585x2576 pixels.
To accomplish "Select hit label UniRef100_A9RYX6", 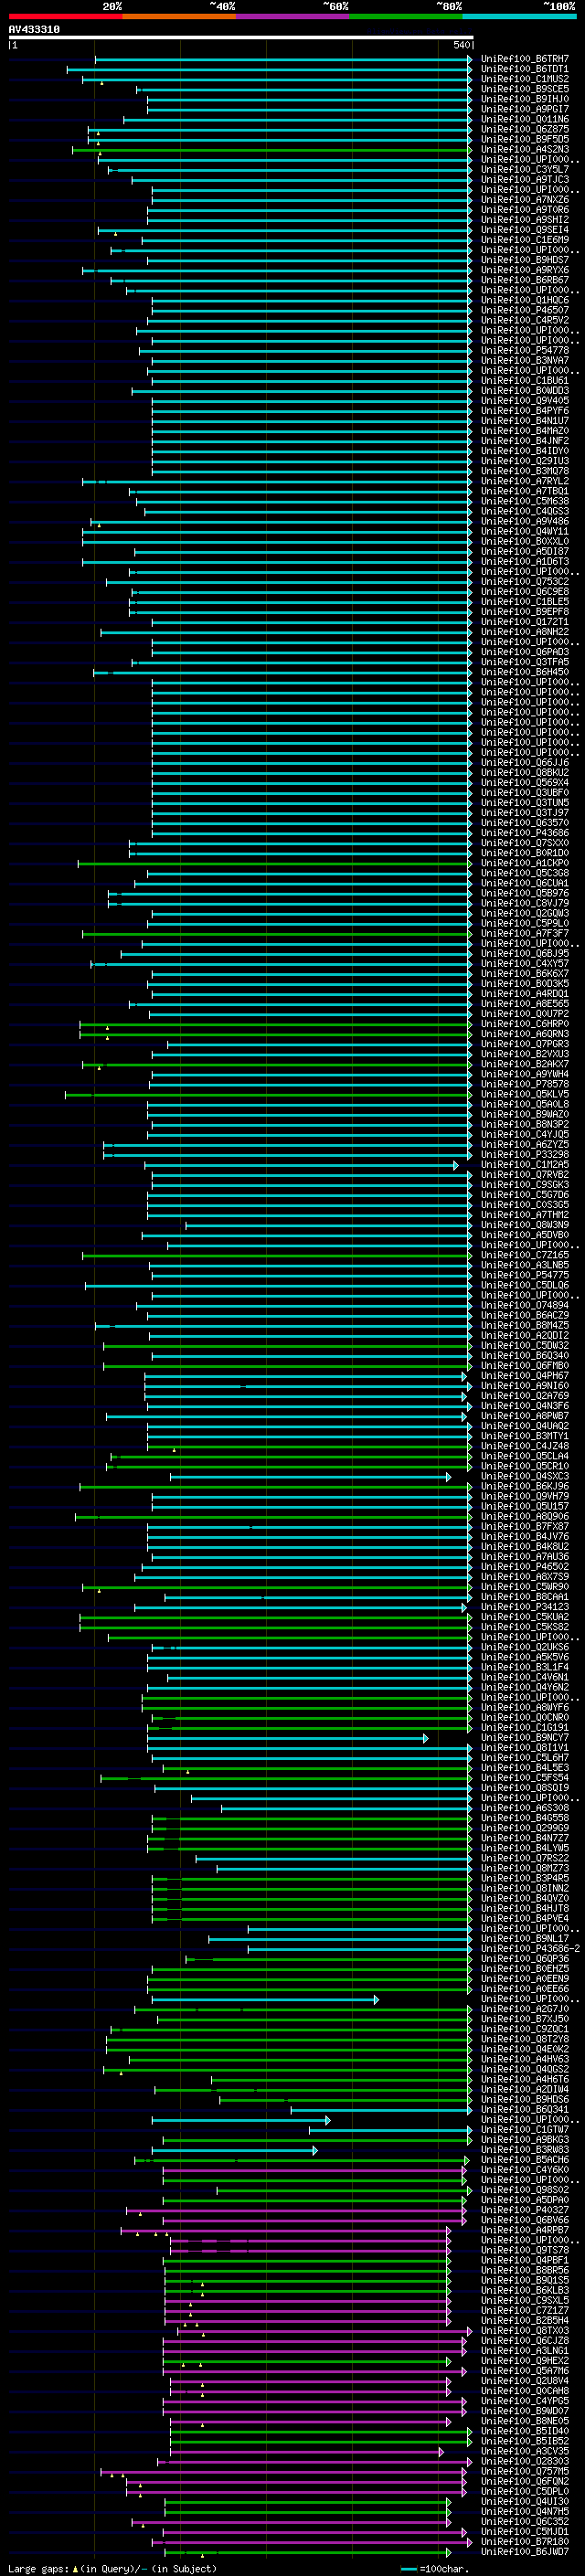I will pyautogui.click(x=525, y=270).
